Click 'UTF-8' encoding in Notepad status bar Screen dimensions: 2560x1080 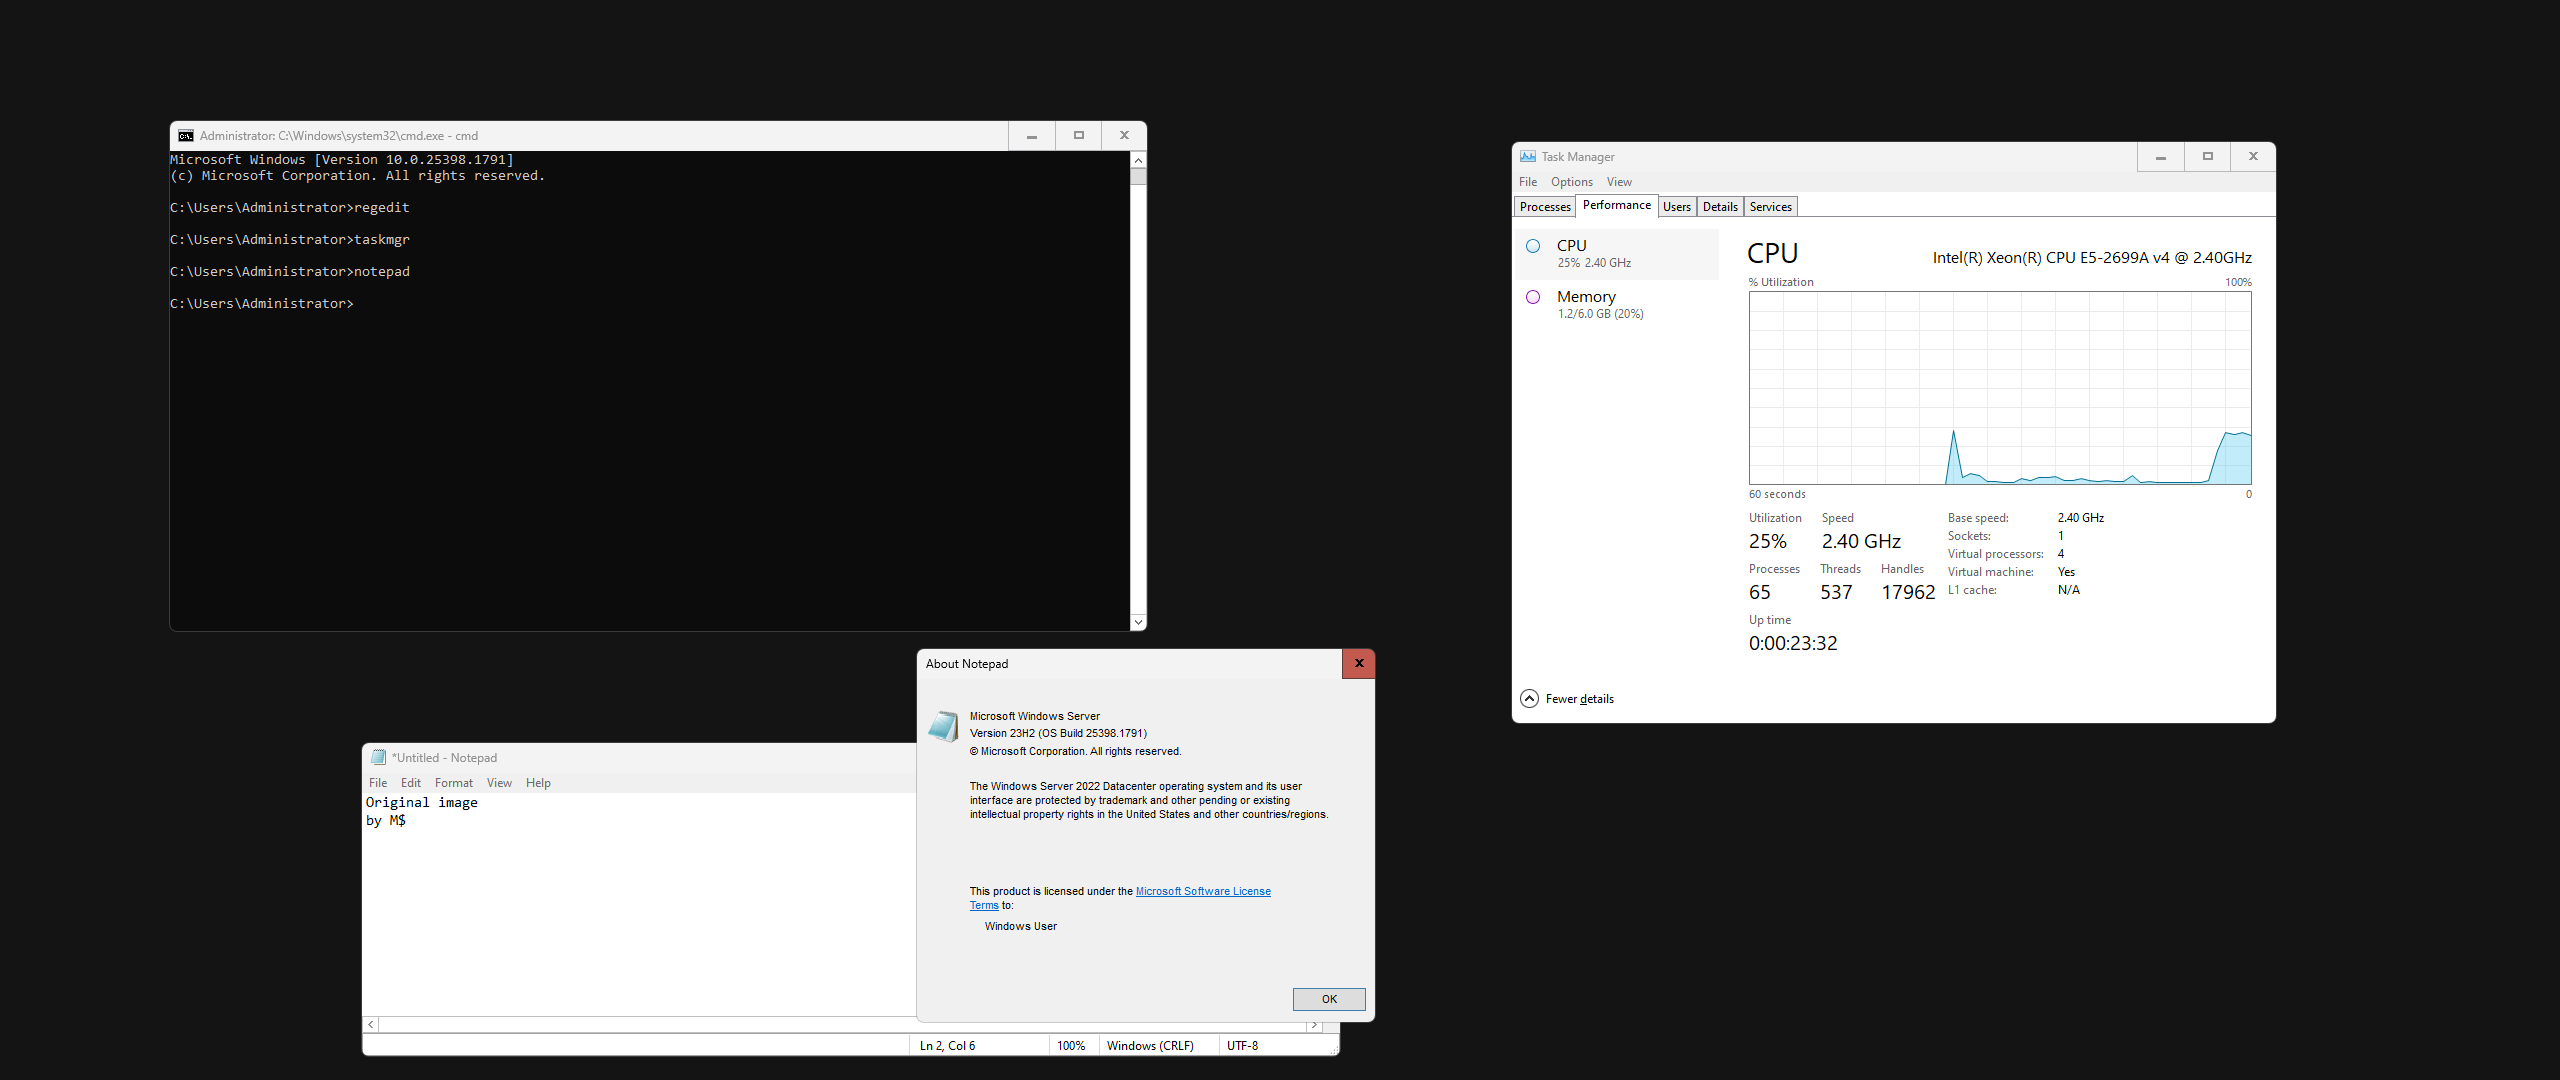[1243, 1046]
